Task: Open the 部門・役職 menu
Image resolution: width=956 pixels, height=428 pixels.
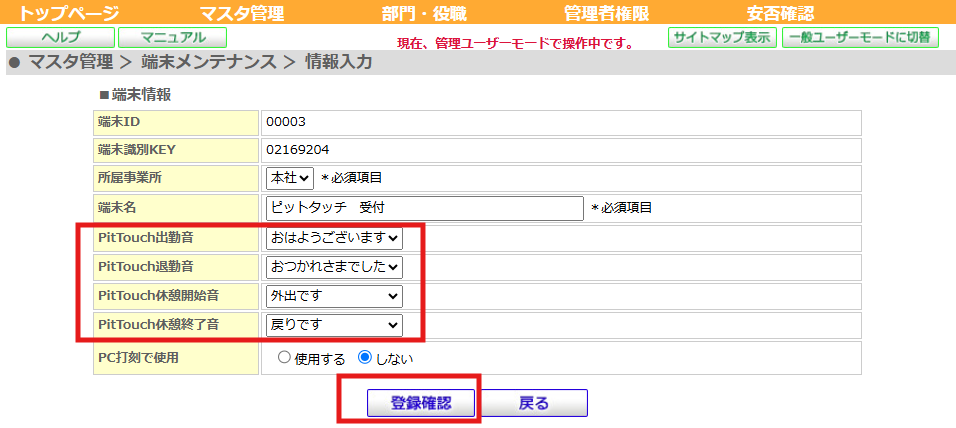Action: [x=424, y=13]
